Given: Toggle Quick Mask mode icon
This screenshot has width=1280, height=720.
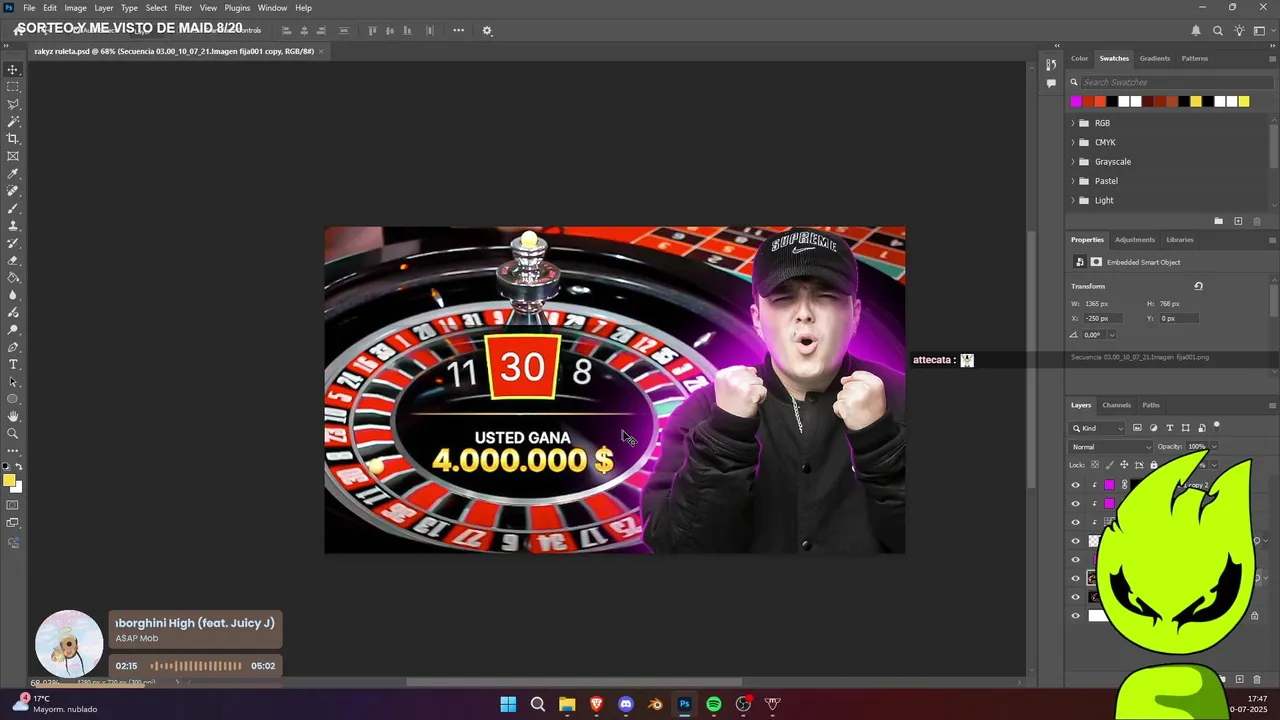Looking at the screenshot, I should [13, 506].
